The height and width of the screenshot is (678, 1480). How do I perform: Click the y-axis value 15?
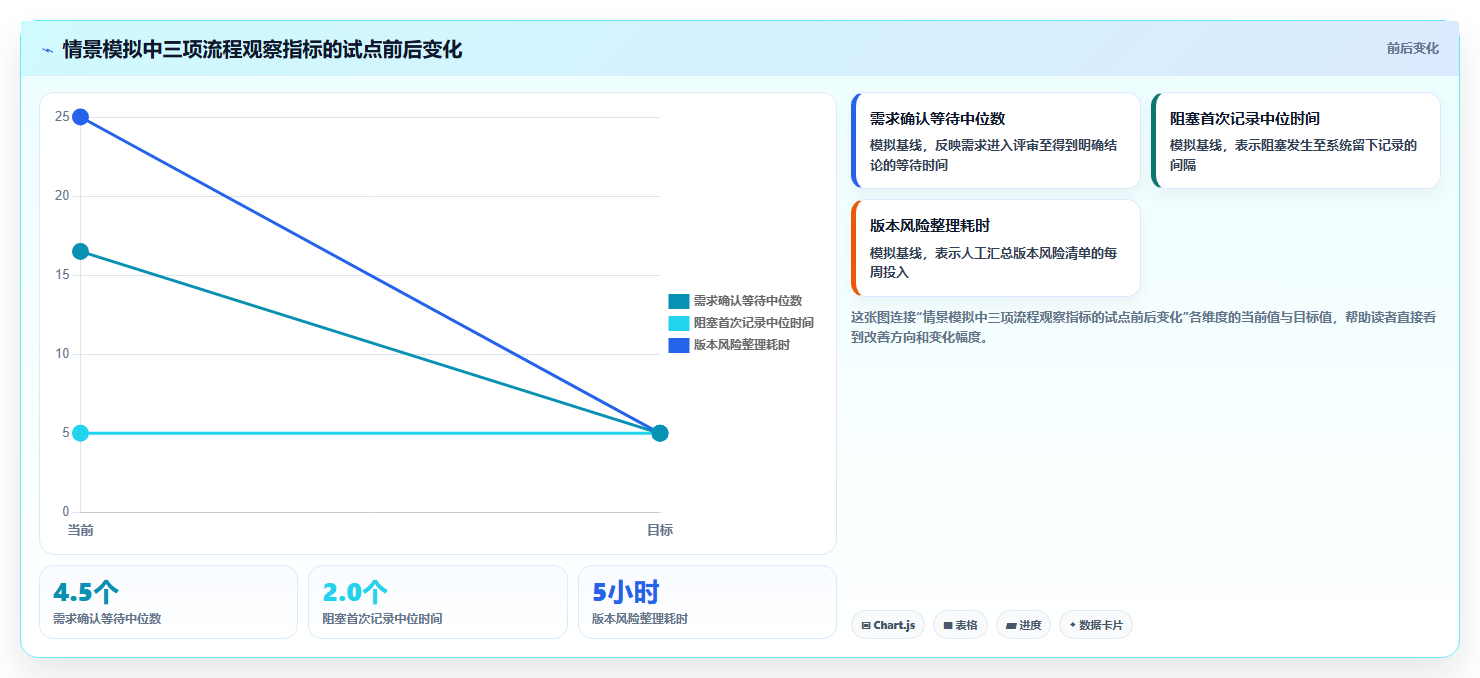(62, 275)
